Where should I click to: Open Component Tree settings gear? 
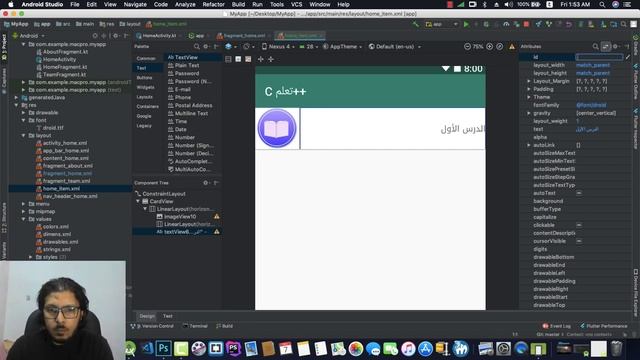point(206,183)
